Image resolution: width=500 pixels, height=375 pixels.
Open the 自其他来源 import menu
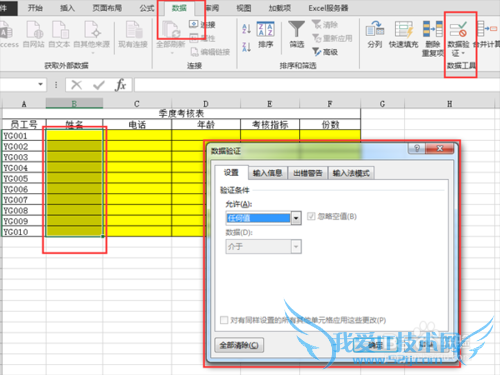pos(92,36)
